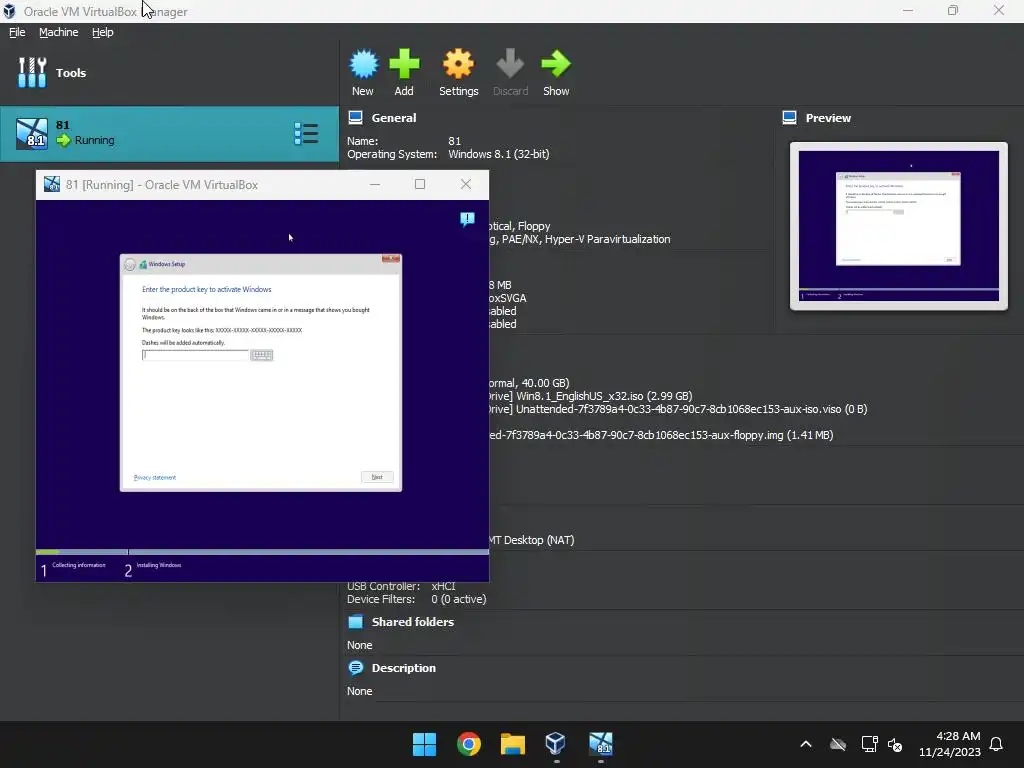Screen dimensions: 1024x768
Task: Click the network status tray icon
Action: pyautogui.click(x=869, y=744)
